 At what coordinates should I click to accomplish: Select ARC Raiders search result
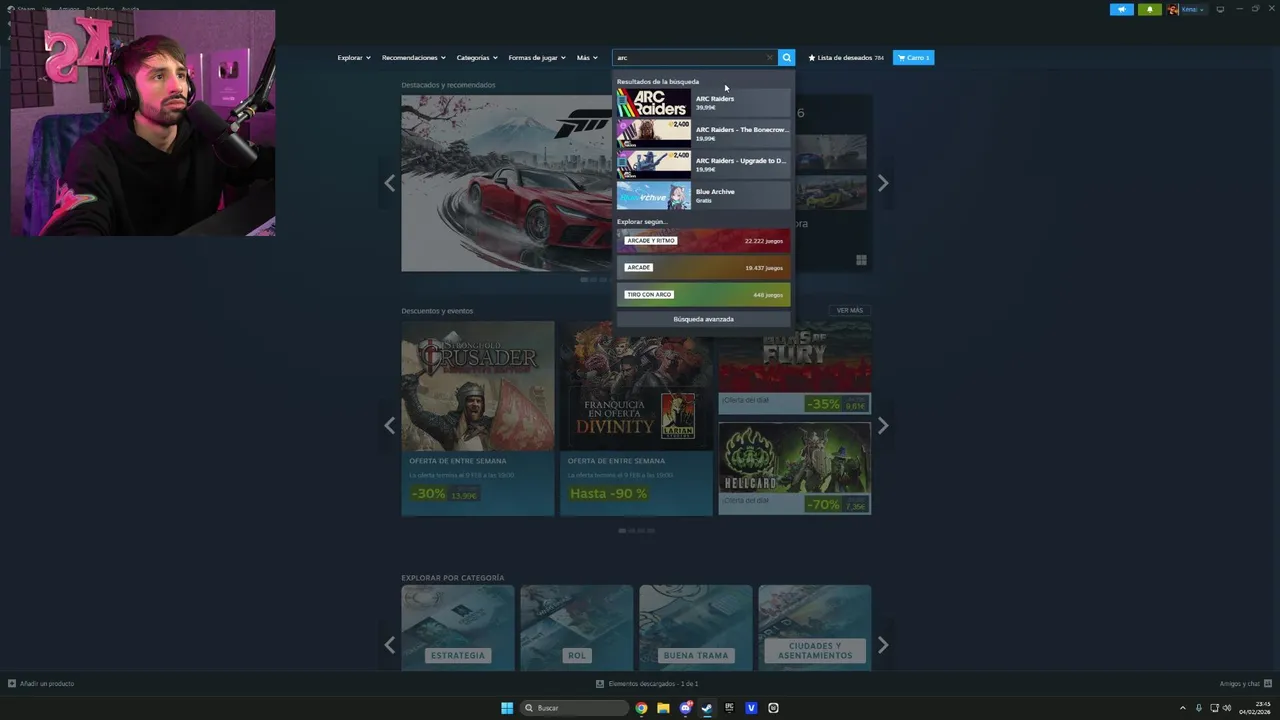(x=703, y=103)
